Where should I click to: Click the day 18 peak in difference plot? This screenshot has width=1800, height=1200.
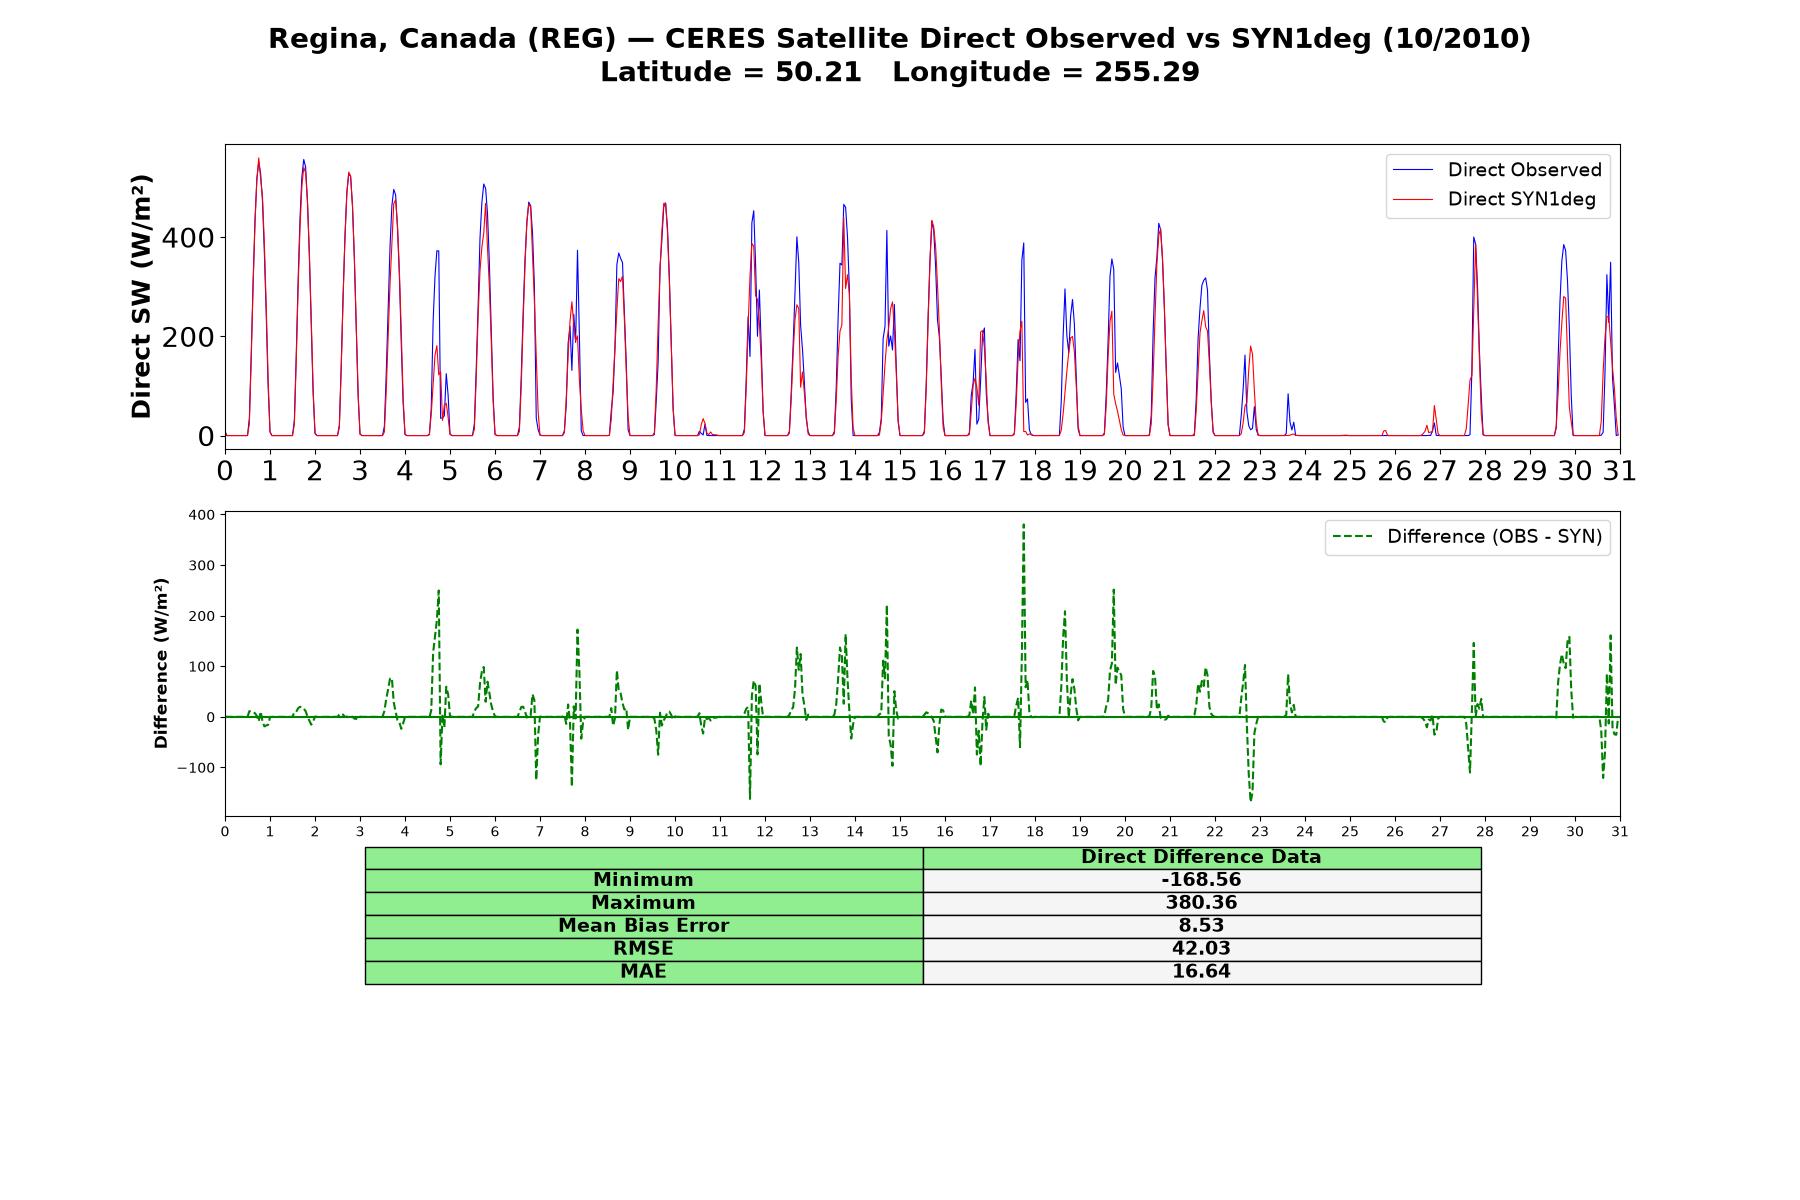pyautogui.click(x=1023, y=524)
